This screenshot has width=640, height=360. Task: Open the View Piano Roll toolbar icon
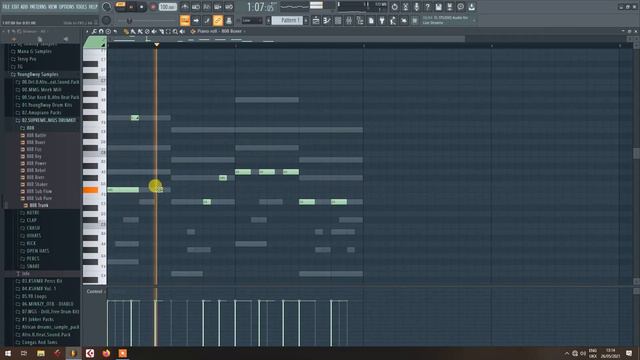pos(327,20)
